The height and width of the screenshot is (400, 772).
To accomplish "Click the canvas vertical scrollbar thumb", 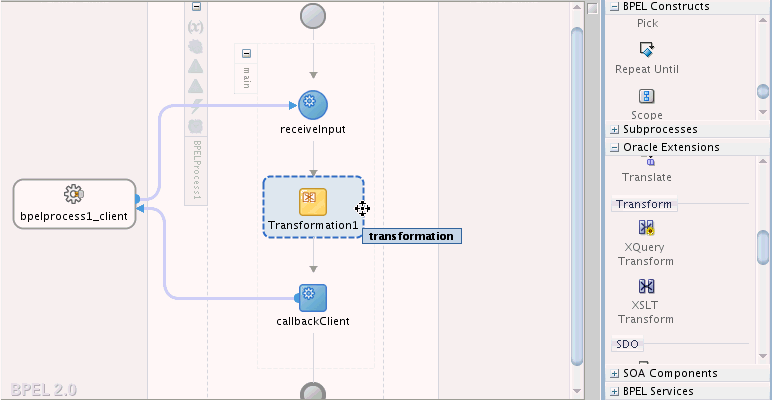I will click(577, 196).
